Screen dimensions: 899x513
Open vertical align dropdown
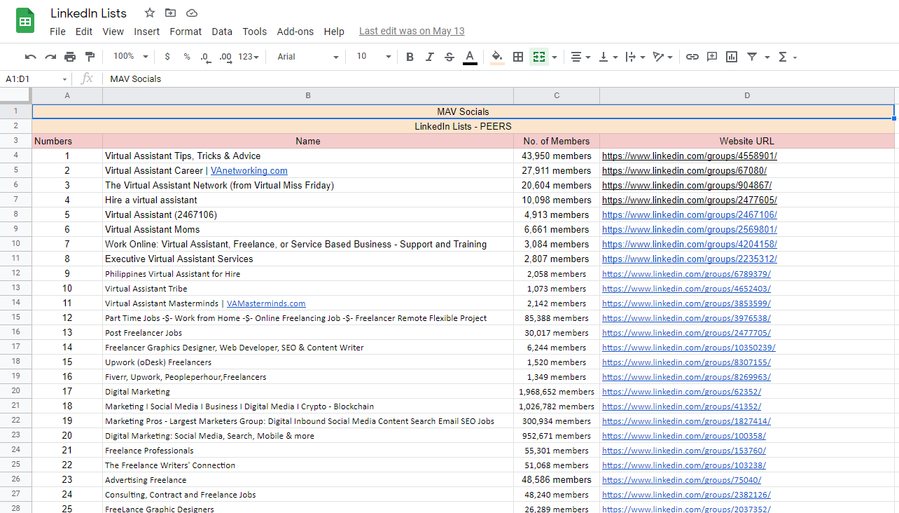pos(608,57)
